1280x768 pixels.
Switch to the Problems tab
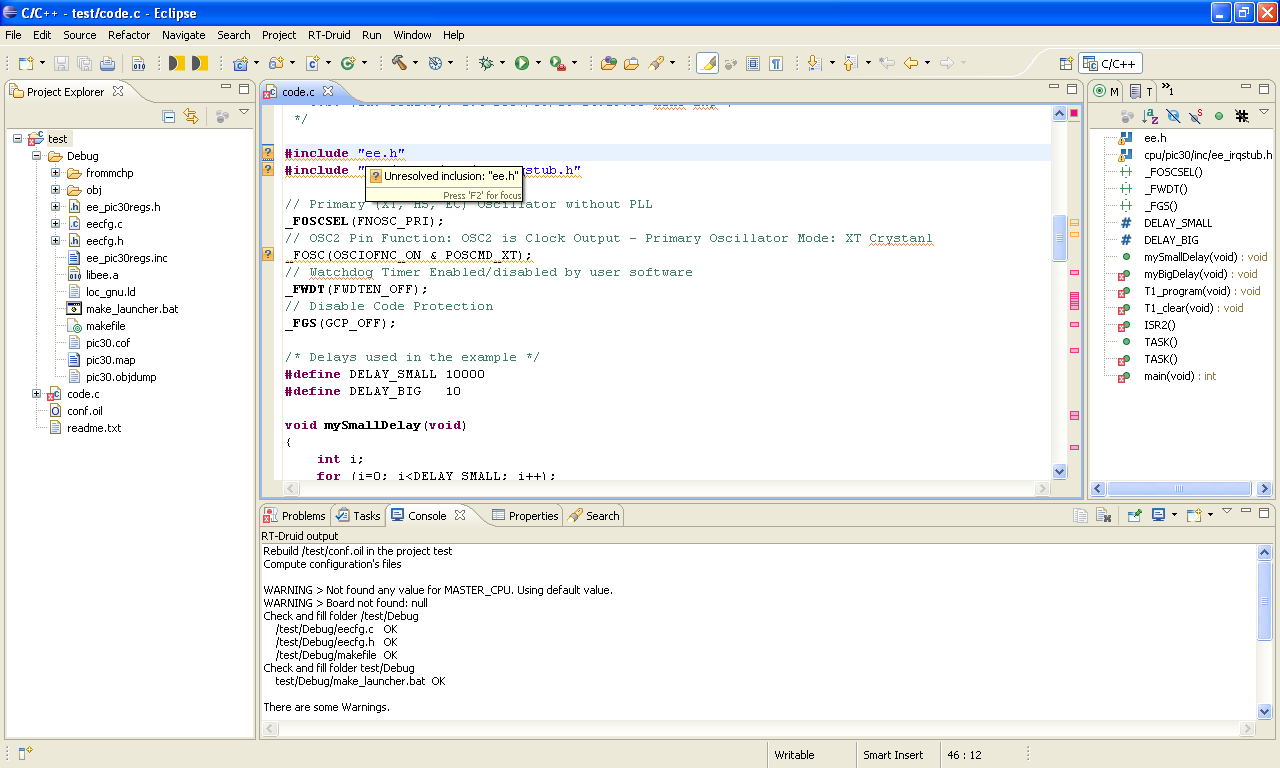[295, 516]
